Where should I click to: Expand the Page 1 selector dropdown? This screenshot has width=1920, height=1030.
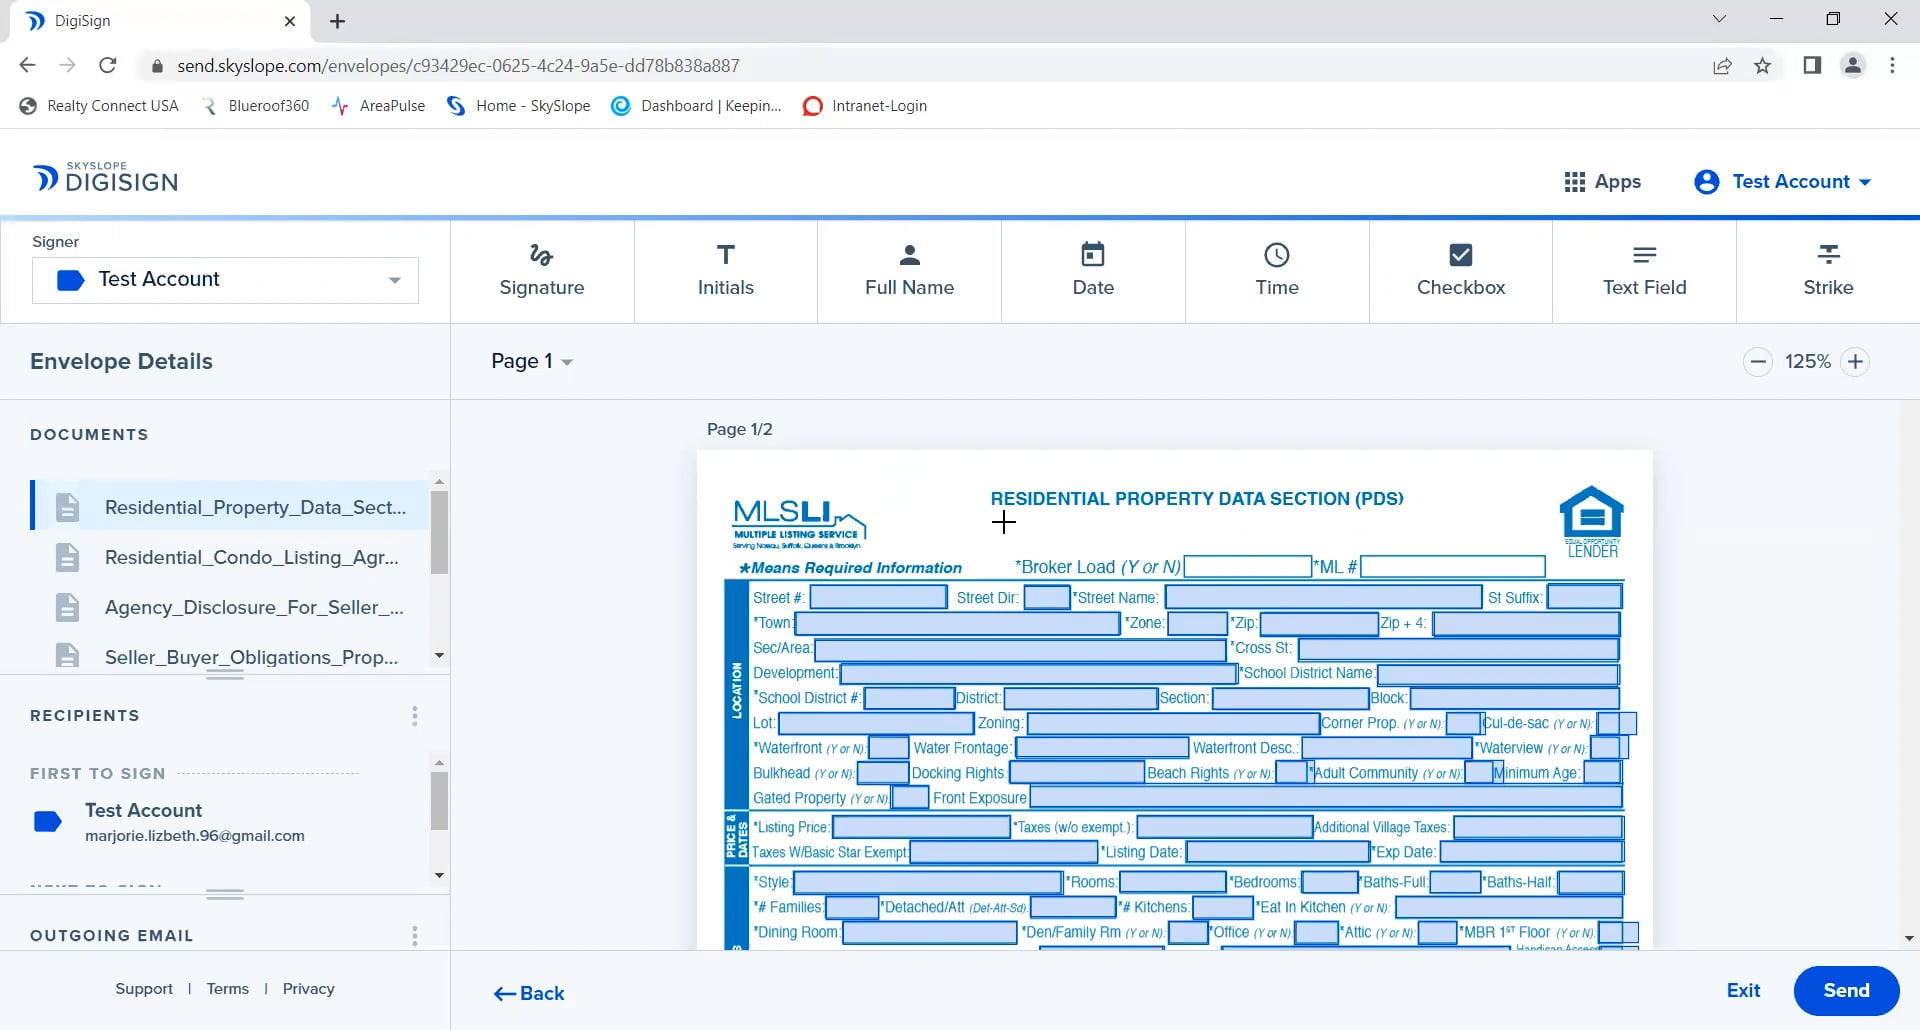pos(531,362)
